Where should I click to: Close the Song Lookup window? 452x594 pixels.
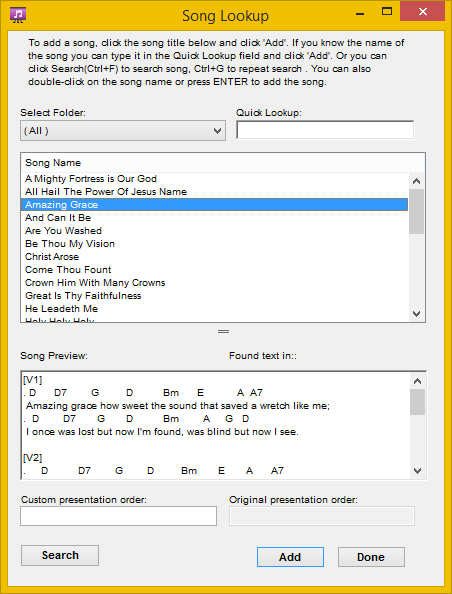click(x=422, y=12)
